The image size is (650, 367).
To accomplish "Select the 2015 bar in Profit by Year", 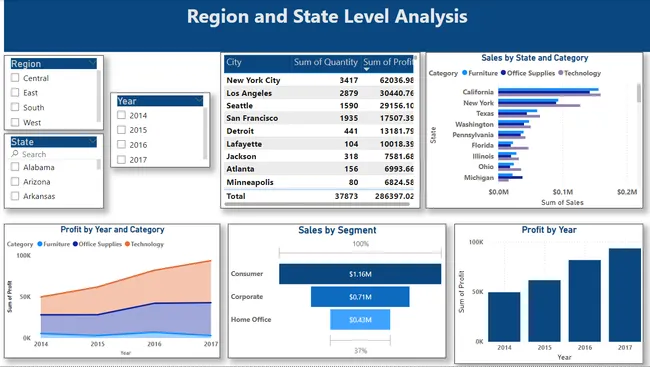I will click(544, 311).
